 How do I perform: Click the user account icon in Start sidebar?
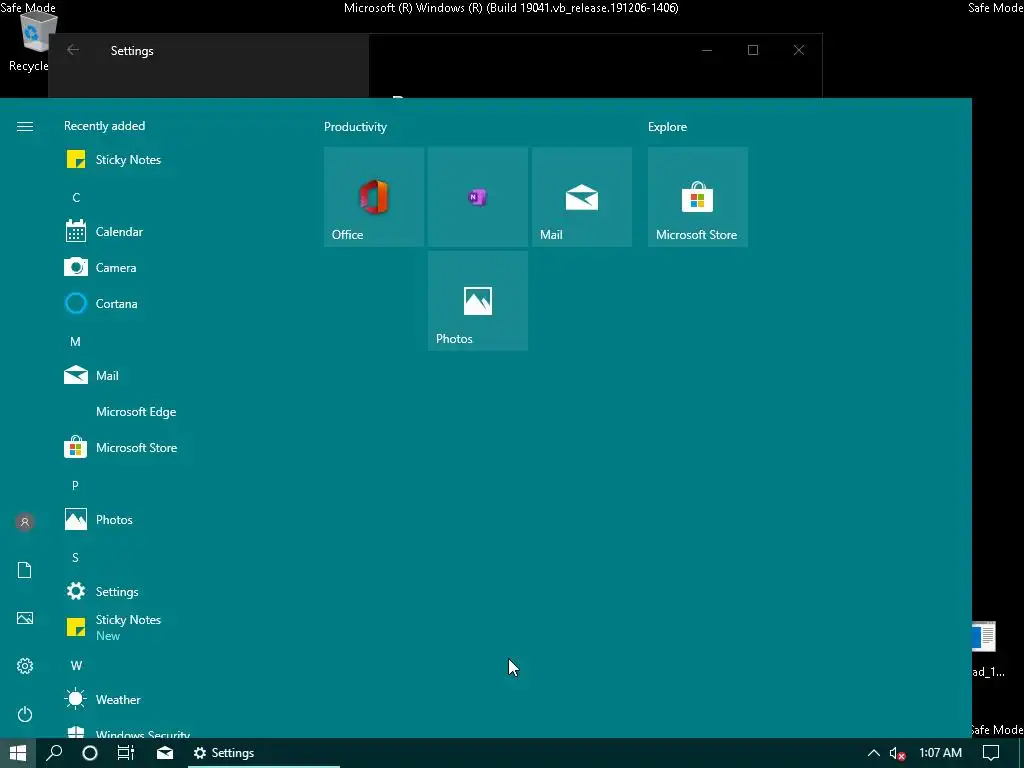25,522
